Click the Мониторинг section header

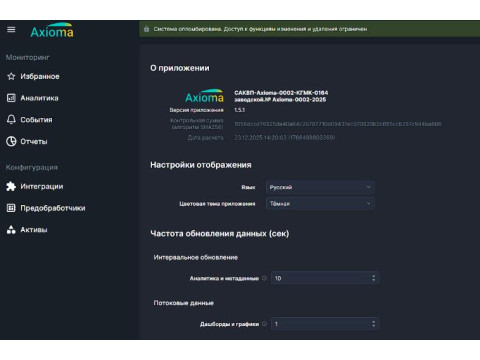[28, 57]
